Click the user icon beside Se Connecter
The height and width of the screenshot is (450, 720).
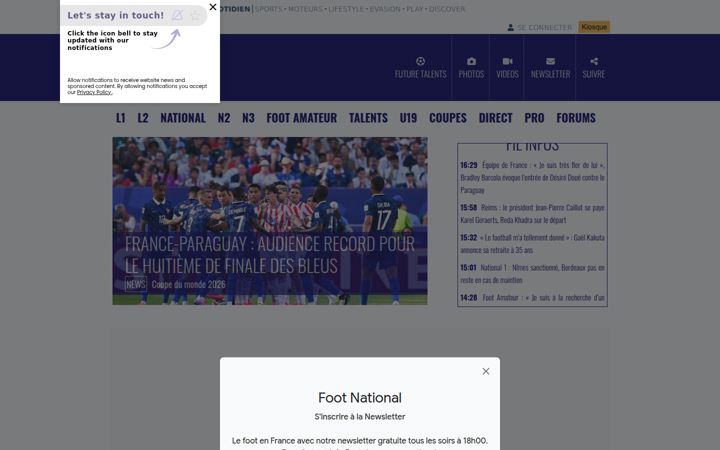pyautogui.click(x=510, y=28)
